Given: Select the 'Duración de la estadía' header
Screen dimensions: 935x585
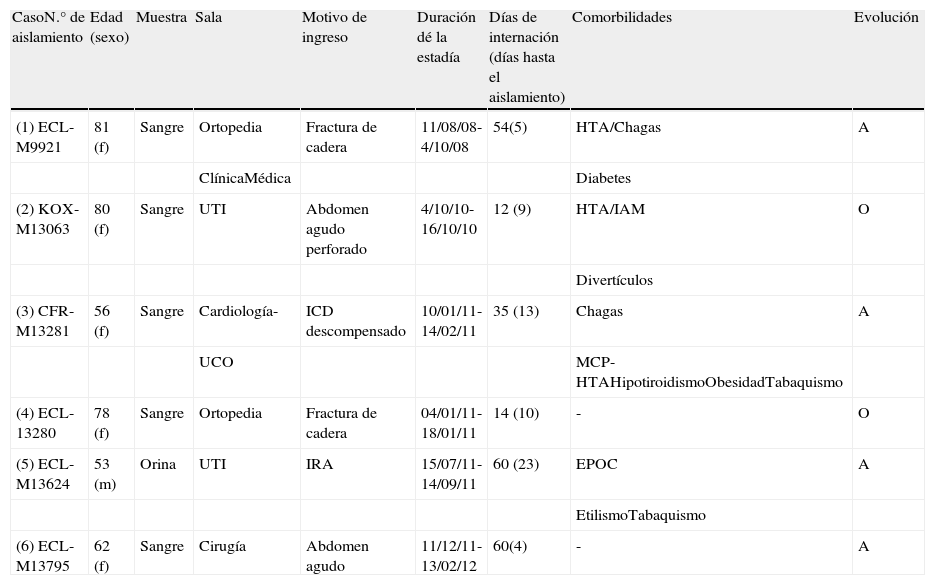Looking at the screenshot, I should (439, 38).
